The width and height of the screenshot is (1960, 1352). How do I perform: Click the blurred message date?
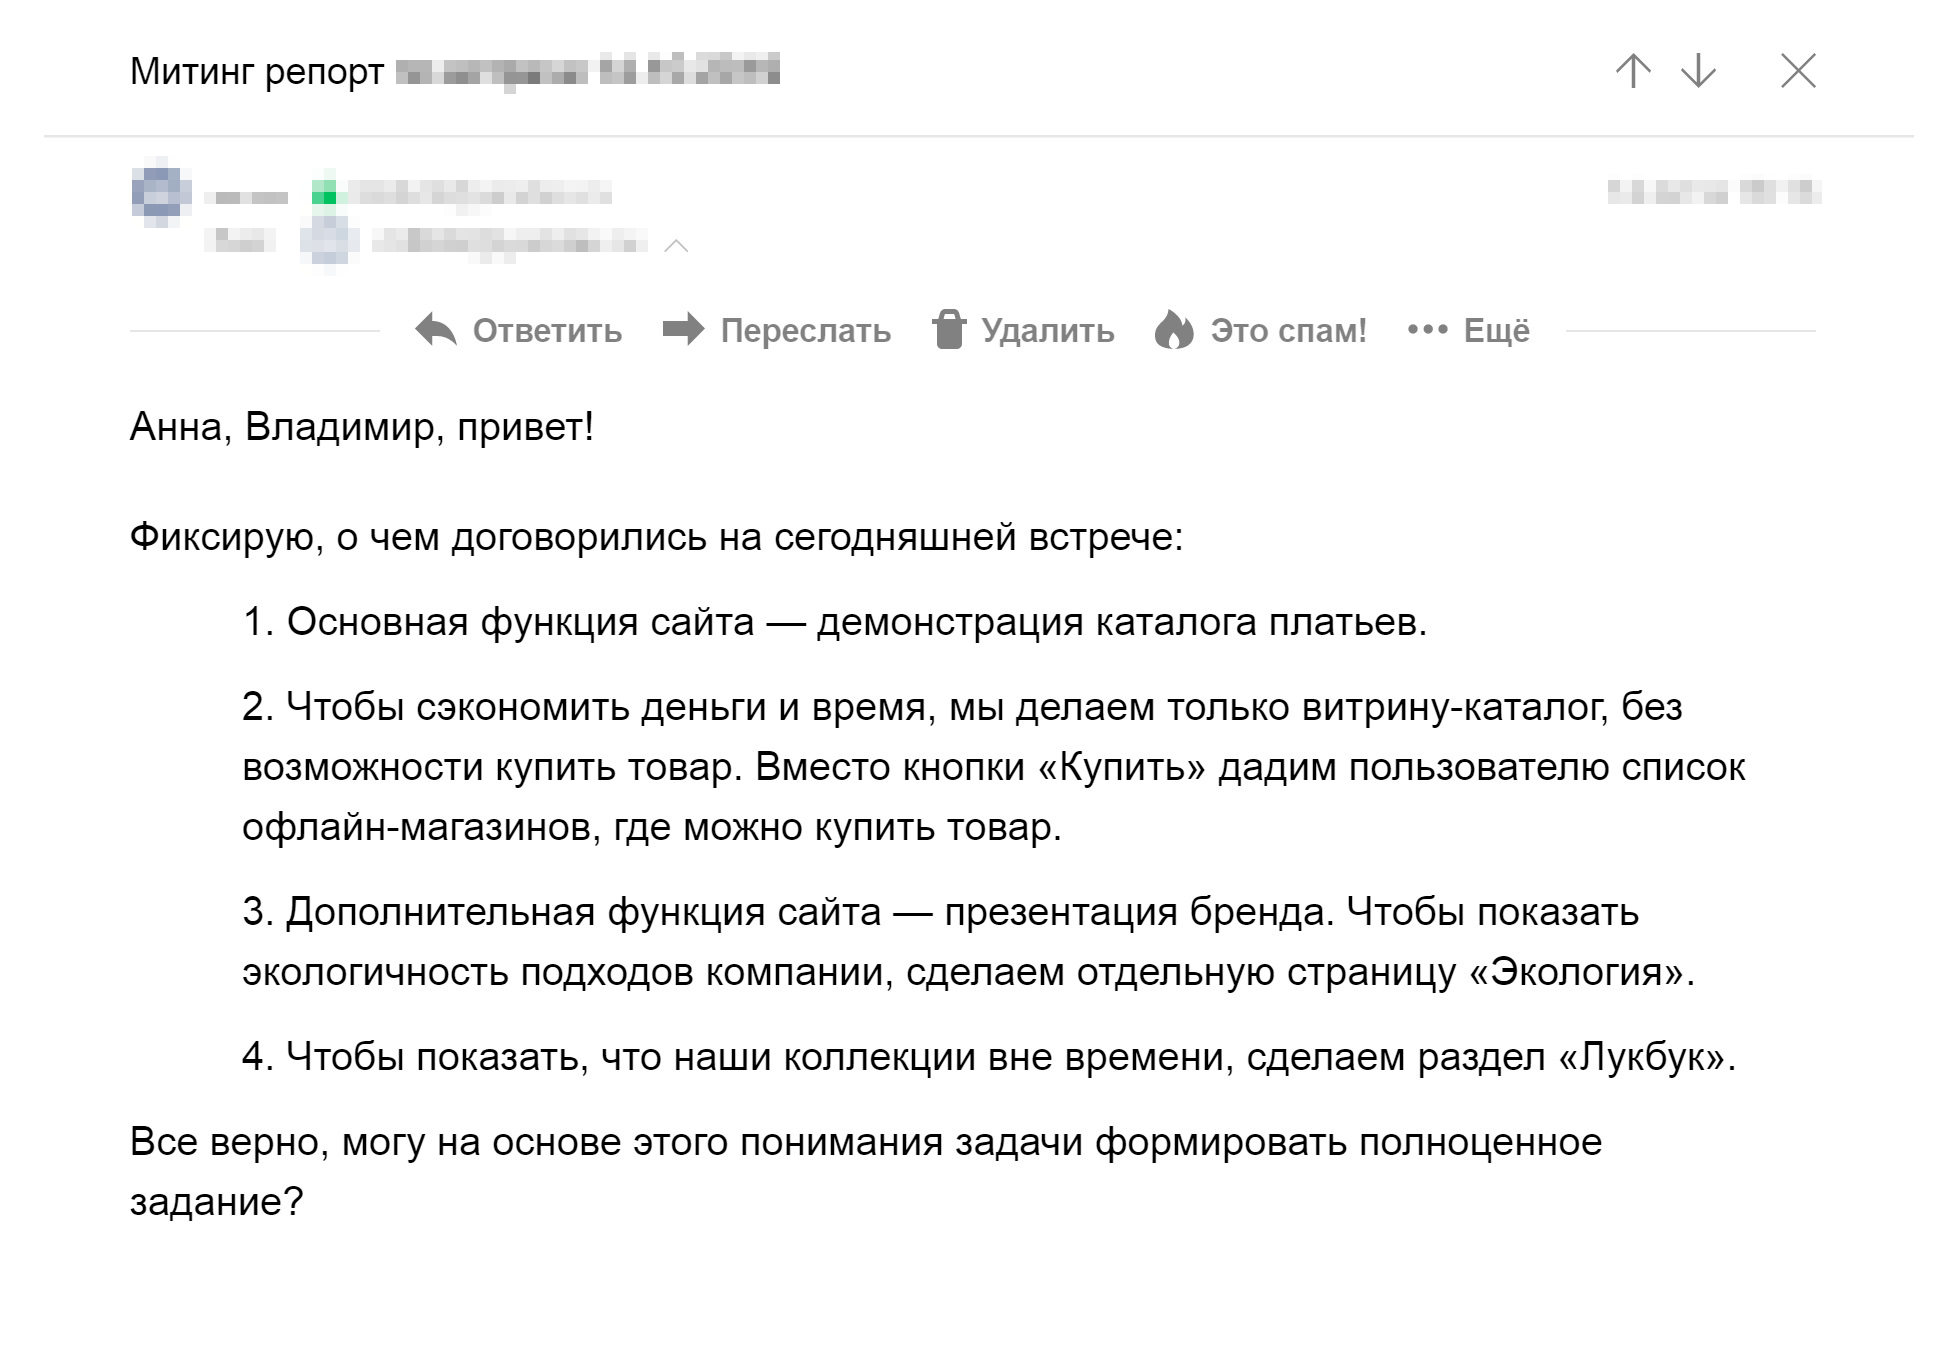[x=1713, y=191]
